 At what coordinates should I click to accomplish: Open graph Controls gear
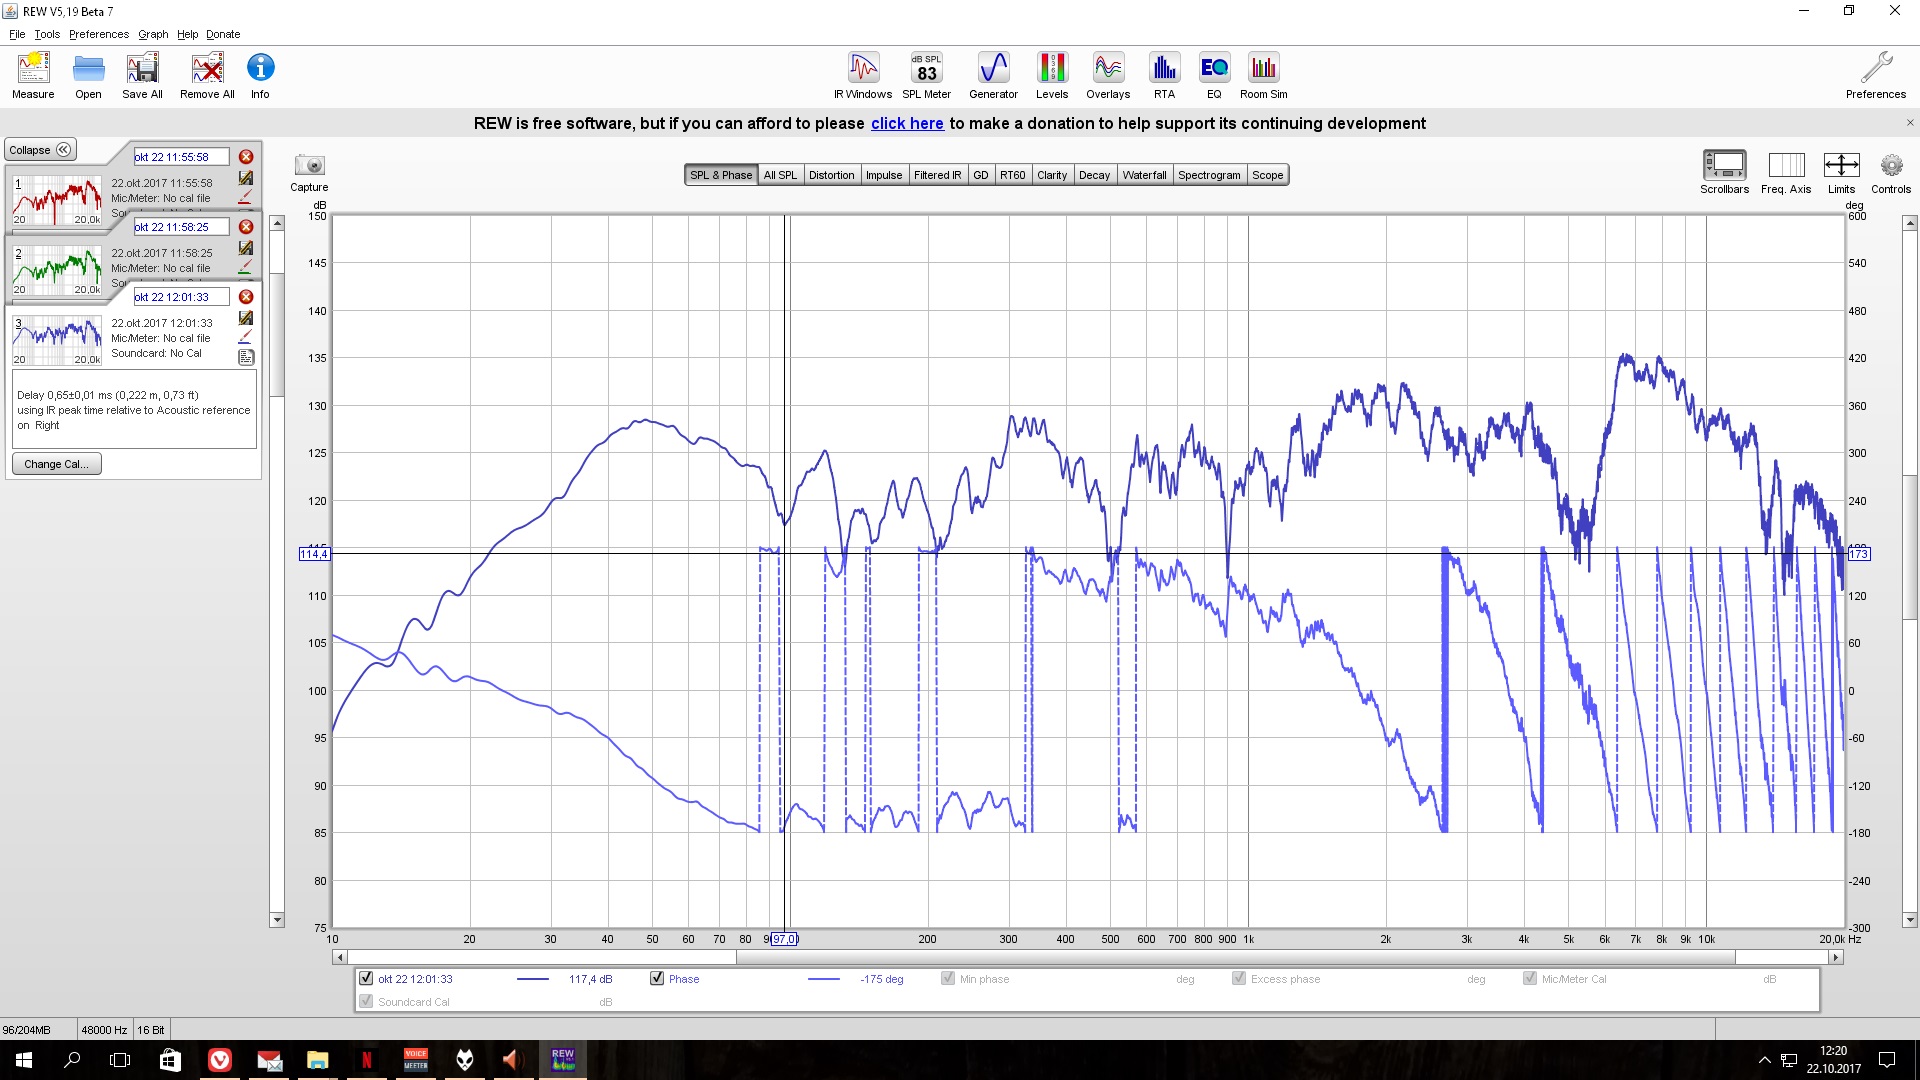1891,171
